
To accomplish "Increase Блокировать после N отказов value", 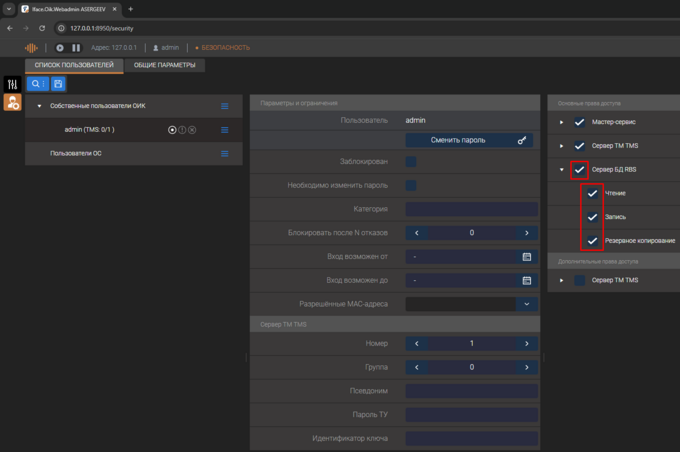I will click(x=526, y=233).
